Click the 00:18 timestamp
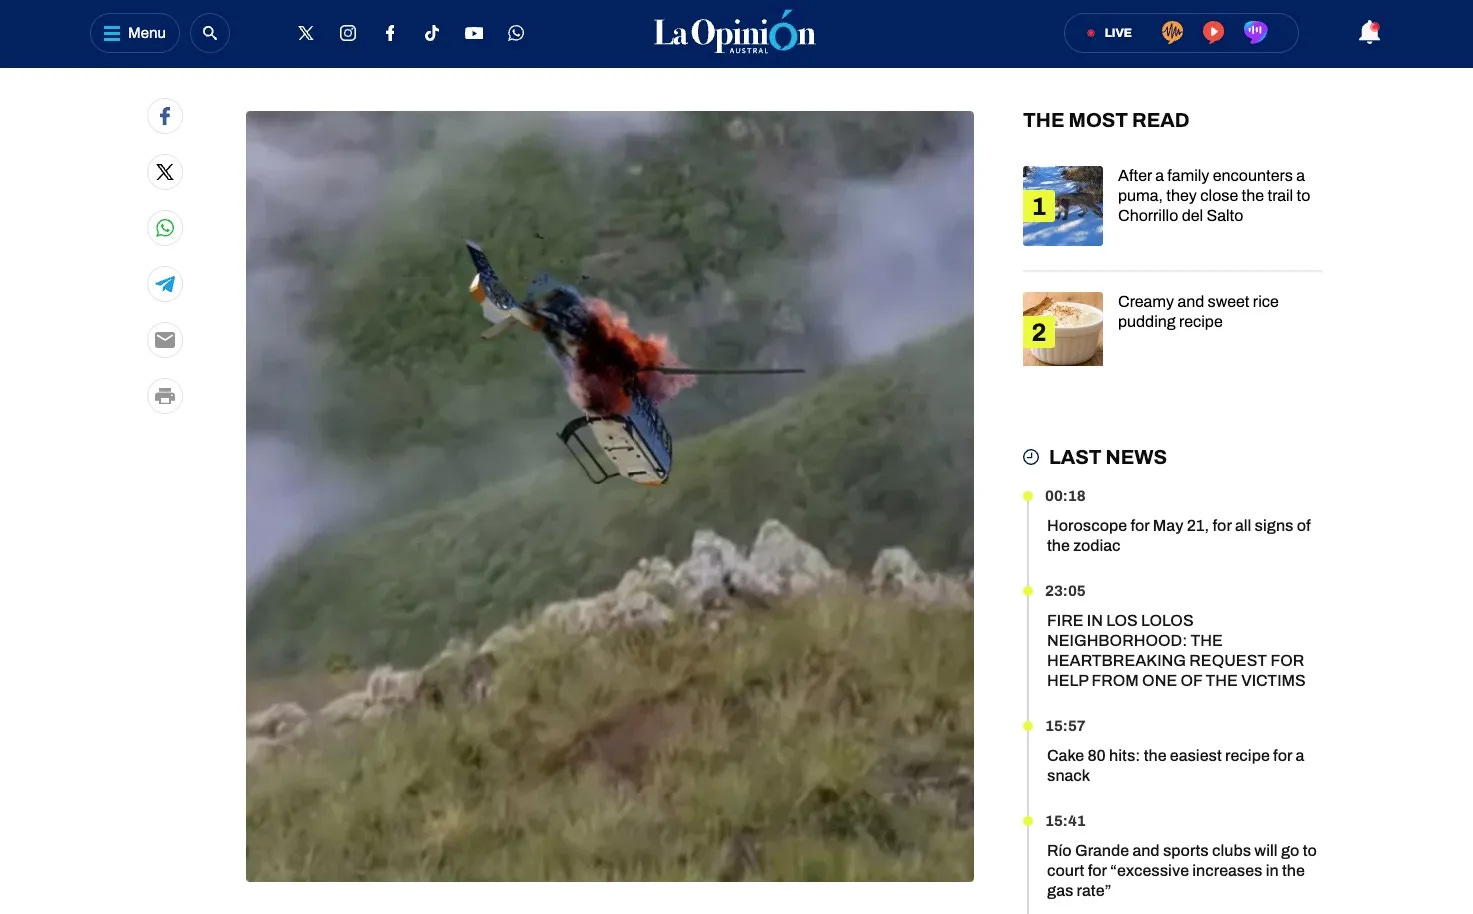This screenshot has height=914, width=1473. [x=1065, y=496]
